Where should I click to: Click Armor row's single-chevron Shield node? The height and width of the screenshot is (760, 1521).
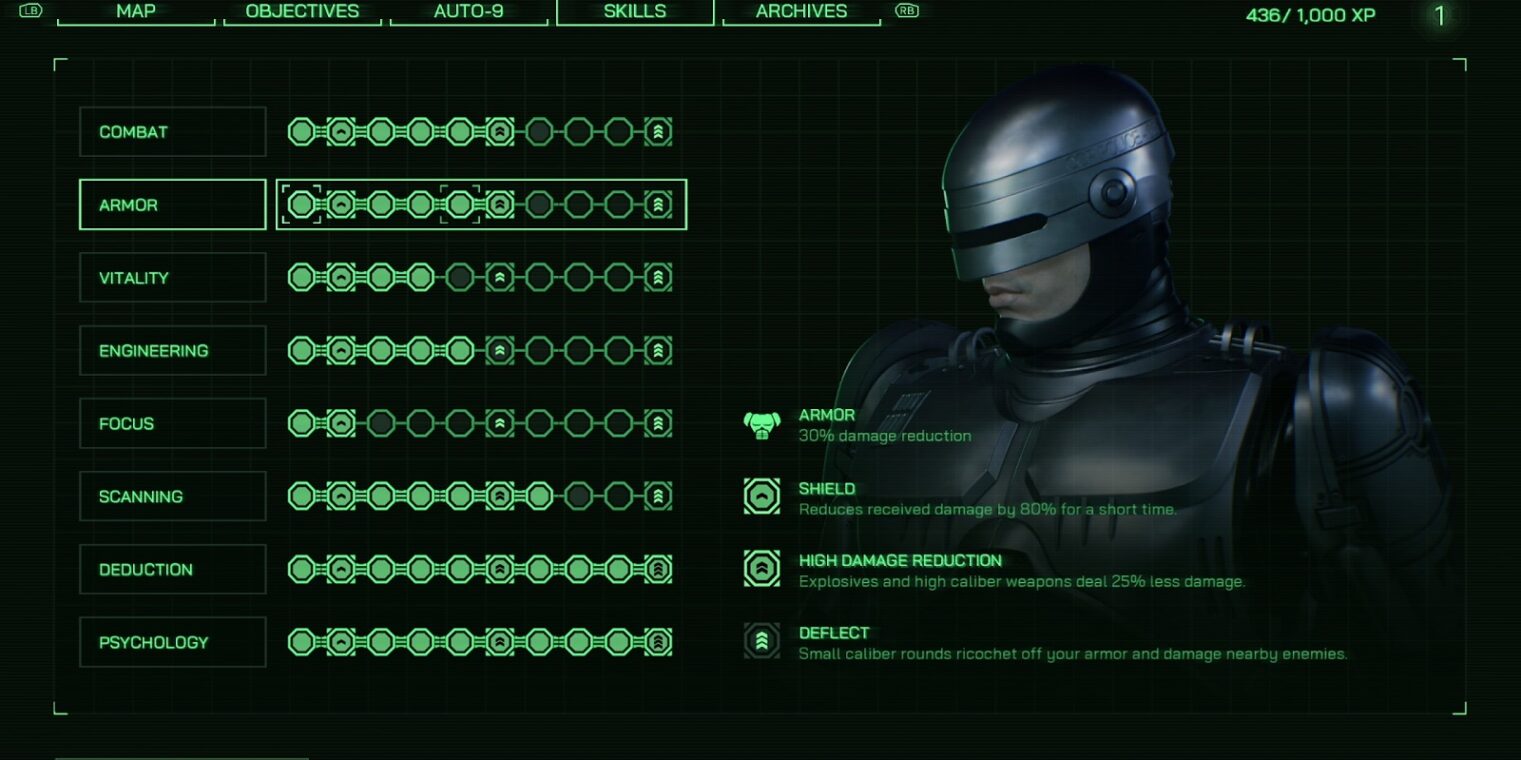[341, 205]
